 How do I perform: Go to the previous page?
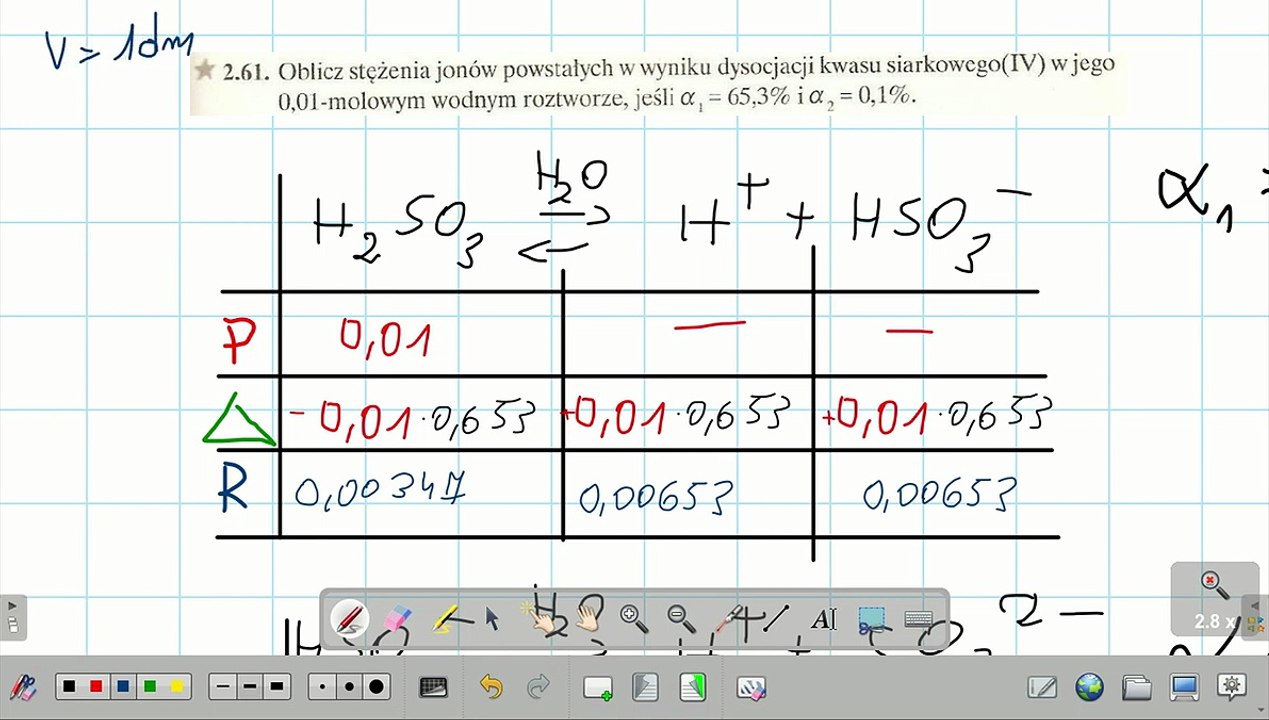tap(644, 687)
